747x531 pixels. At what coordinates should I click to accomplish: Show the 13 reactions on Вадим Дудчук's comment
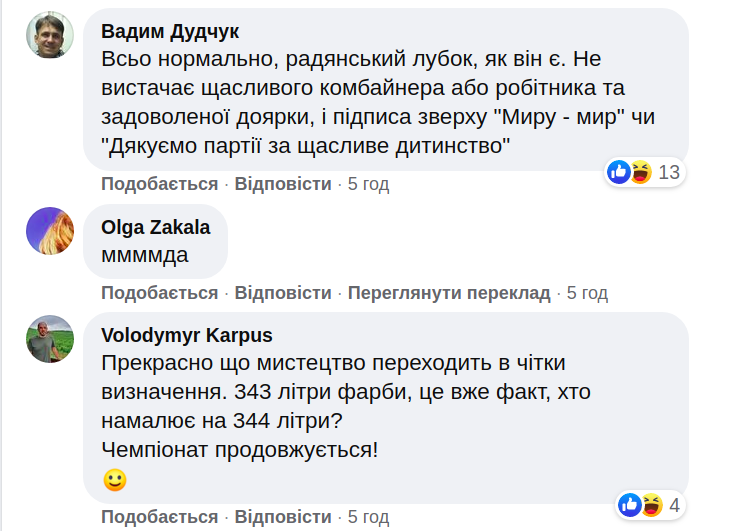click(x=669, y=173)
